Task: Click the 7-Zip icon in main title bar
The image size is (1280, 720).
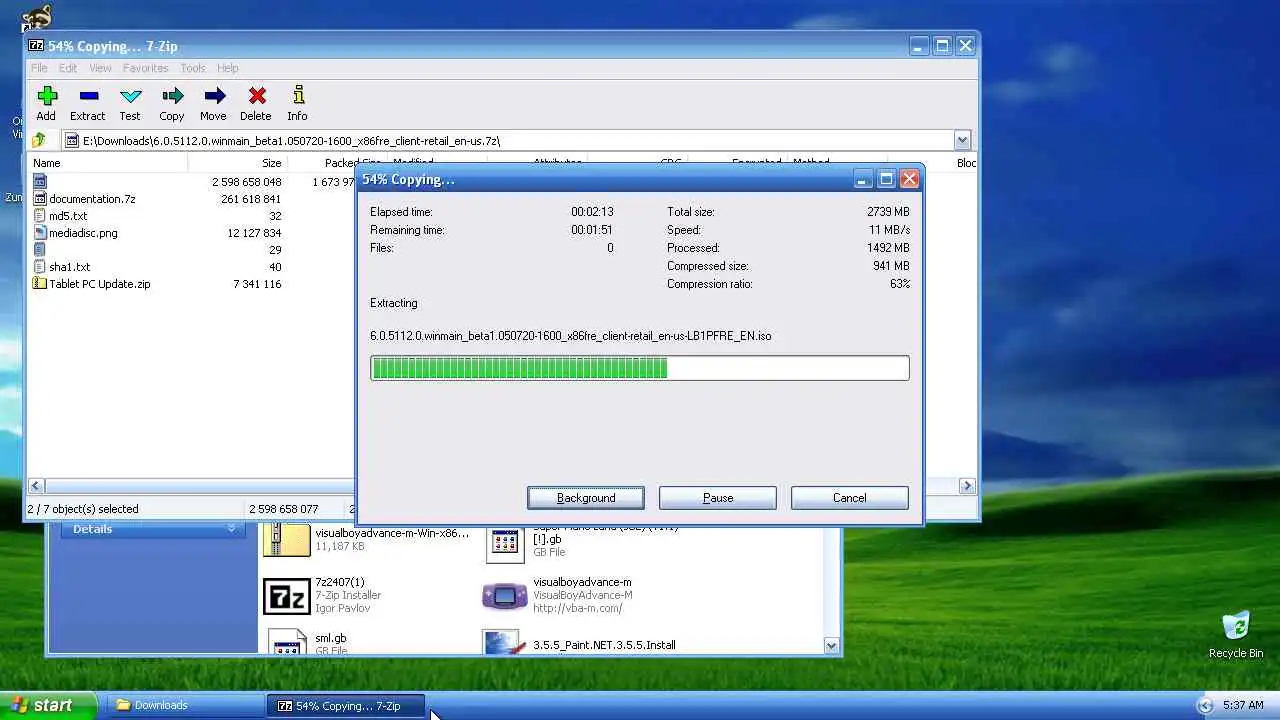Action: [37, 46]
